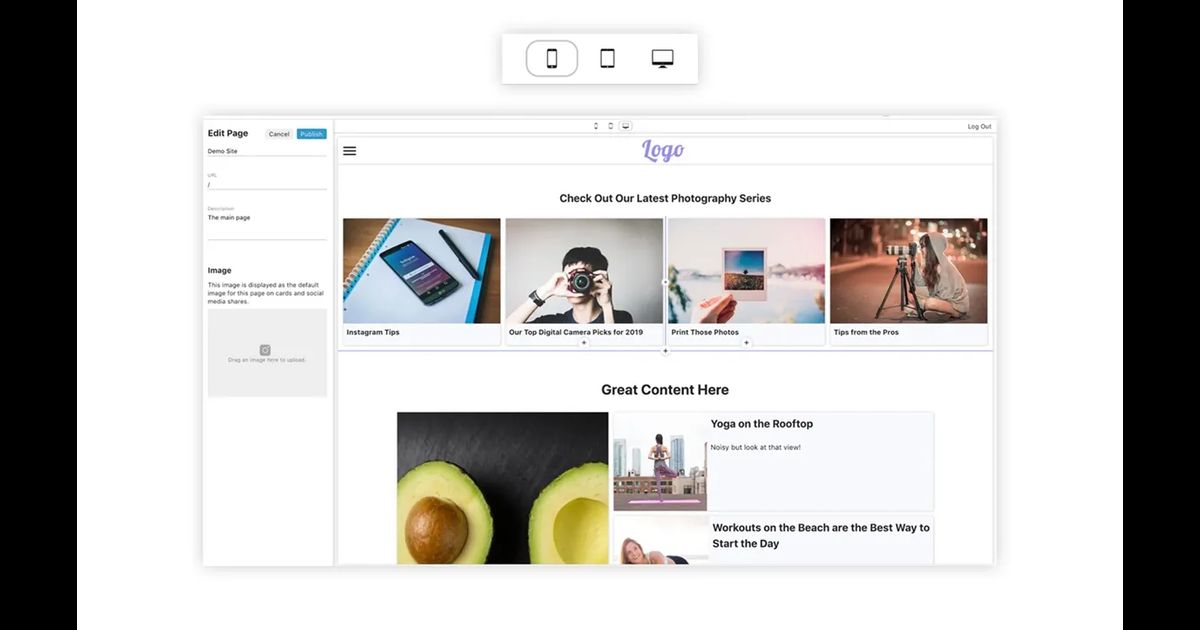Click the camera upload icon in the Image box
This screenshot has width=1200, height=630.
265,349
